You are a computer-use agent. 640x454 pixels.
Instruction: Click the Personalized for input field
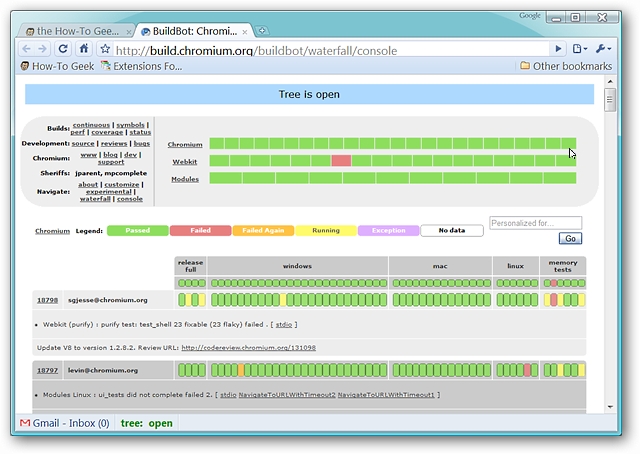536,223
